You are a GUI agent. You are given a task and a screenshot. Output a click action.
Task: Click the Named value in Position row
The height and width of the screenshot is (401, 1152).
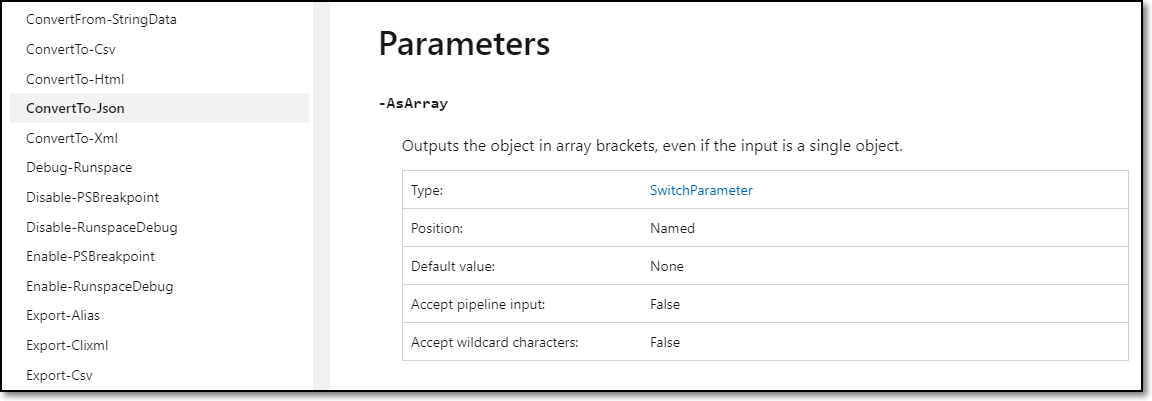click(x=672, y=228)
